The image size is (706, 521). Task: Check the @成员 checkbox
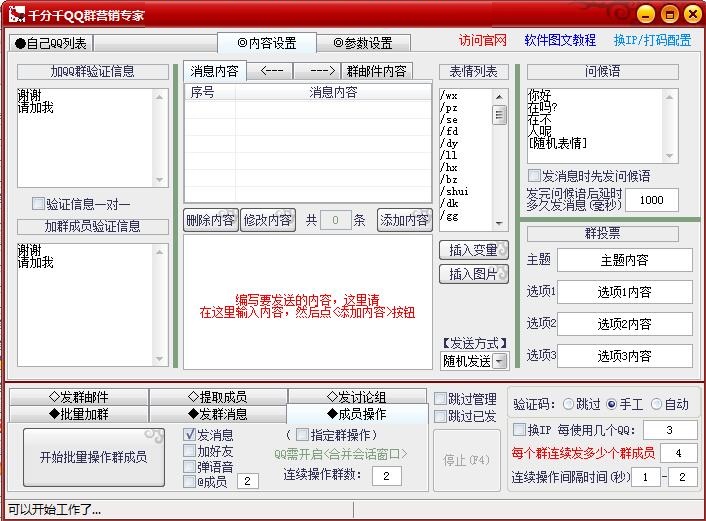[190, 481]
